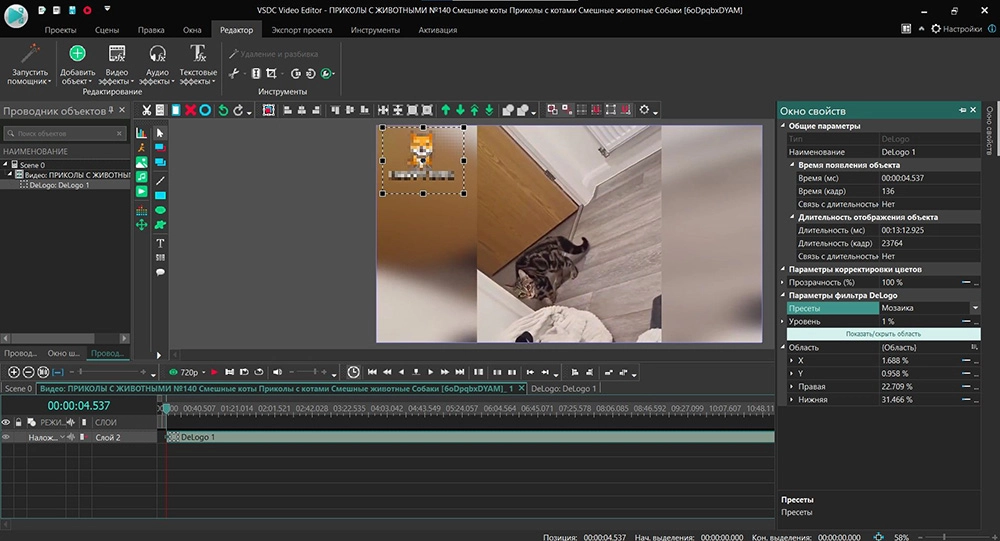Click the Настройки settings button
This screenshot has height=541, width=1000.
tap(956, 30)
